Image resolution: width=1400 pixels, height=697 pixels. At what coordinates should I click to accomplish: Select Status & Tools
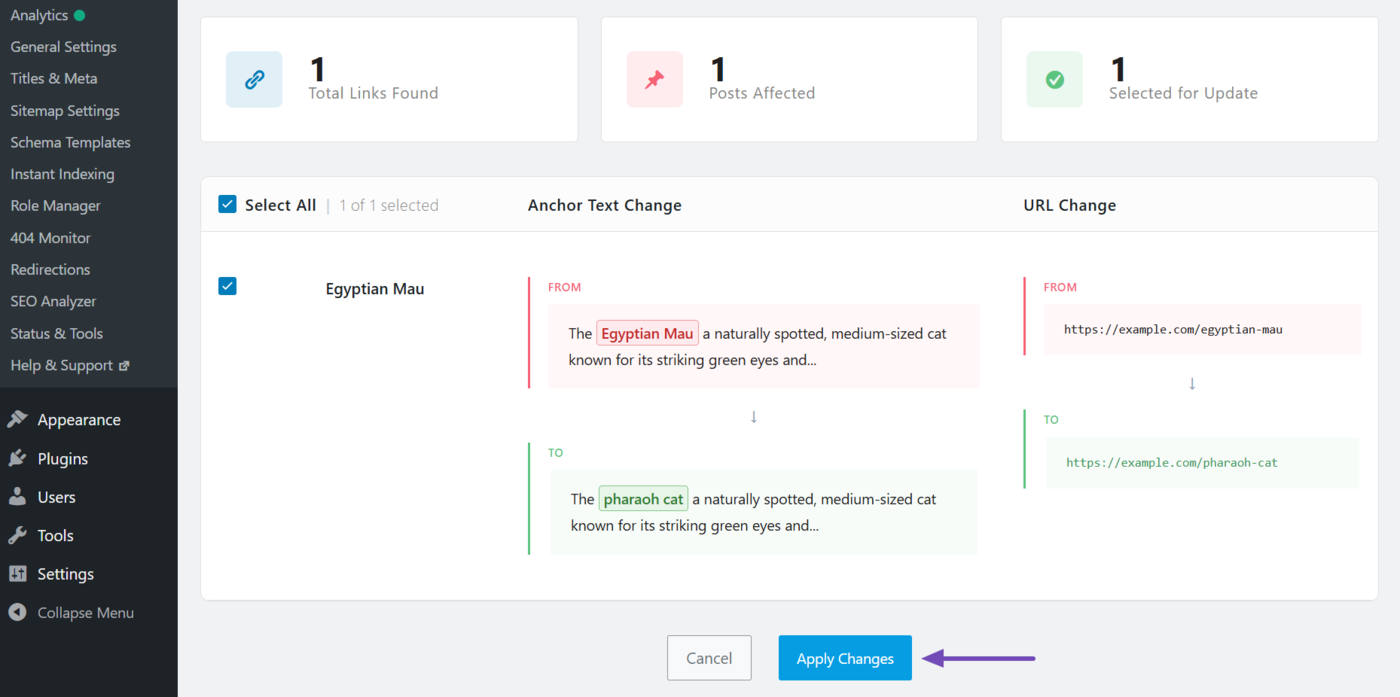[x=56, y=333]
